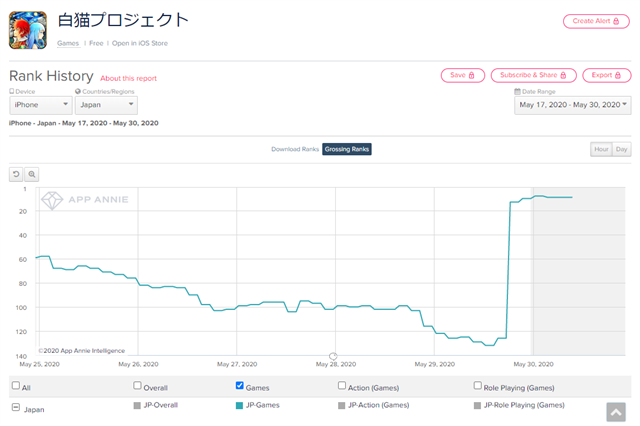
Task: Click the 'Free' price label
Action: pyautogui.click(x=96, y=43)
